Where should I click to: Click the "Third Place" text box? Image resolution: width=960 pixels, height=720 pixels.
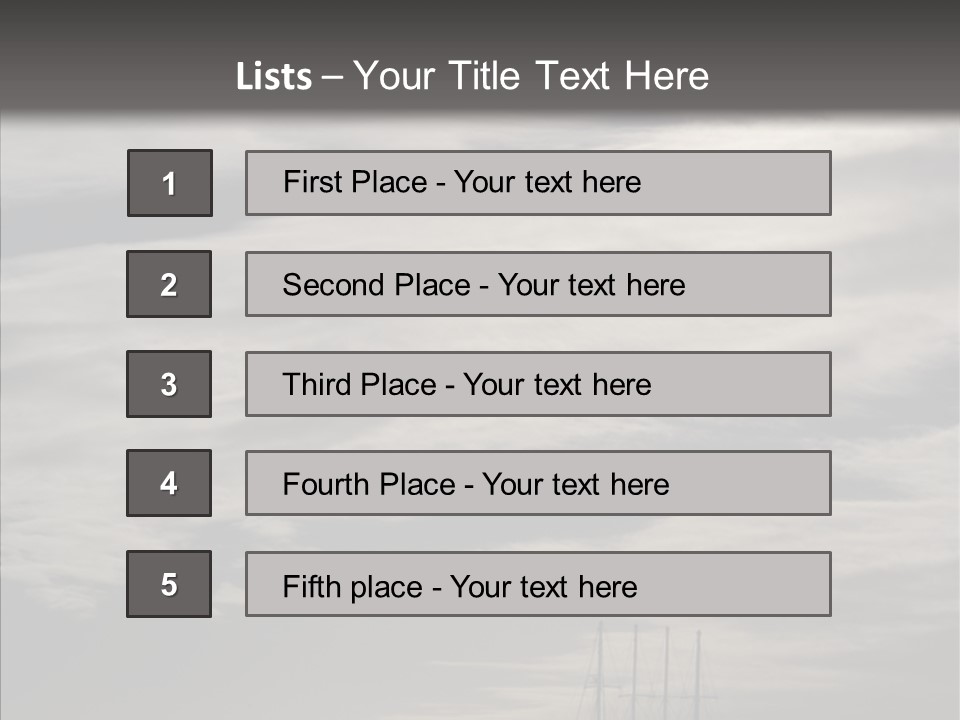(x=538, y=384)
